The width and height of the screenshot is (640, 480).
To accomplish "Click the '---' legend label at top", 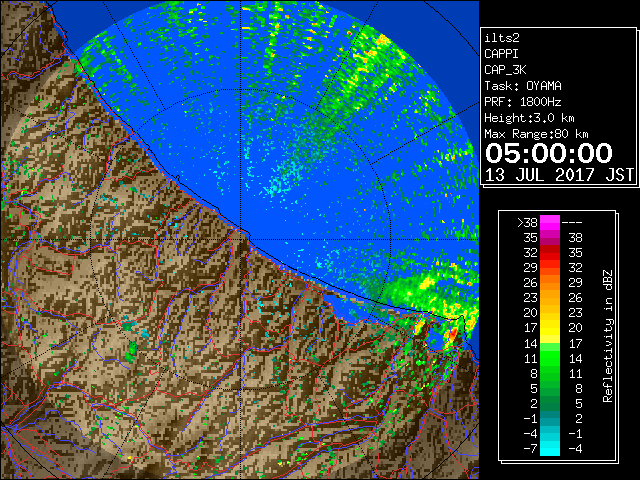I will (x=572, y=223).
